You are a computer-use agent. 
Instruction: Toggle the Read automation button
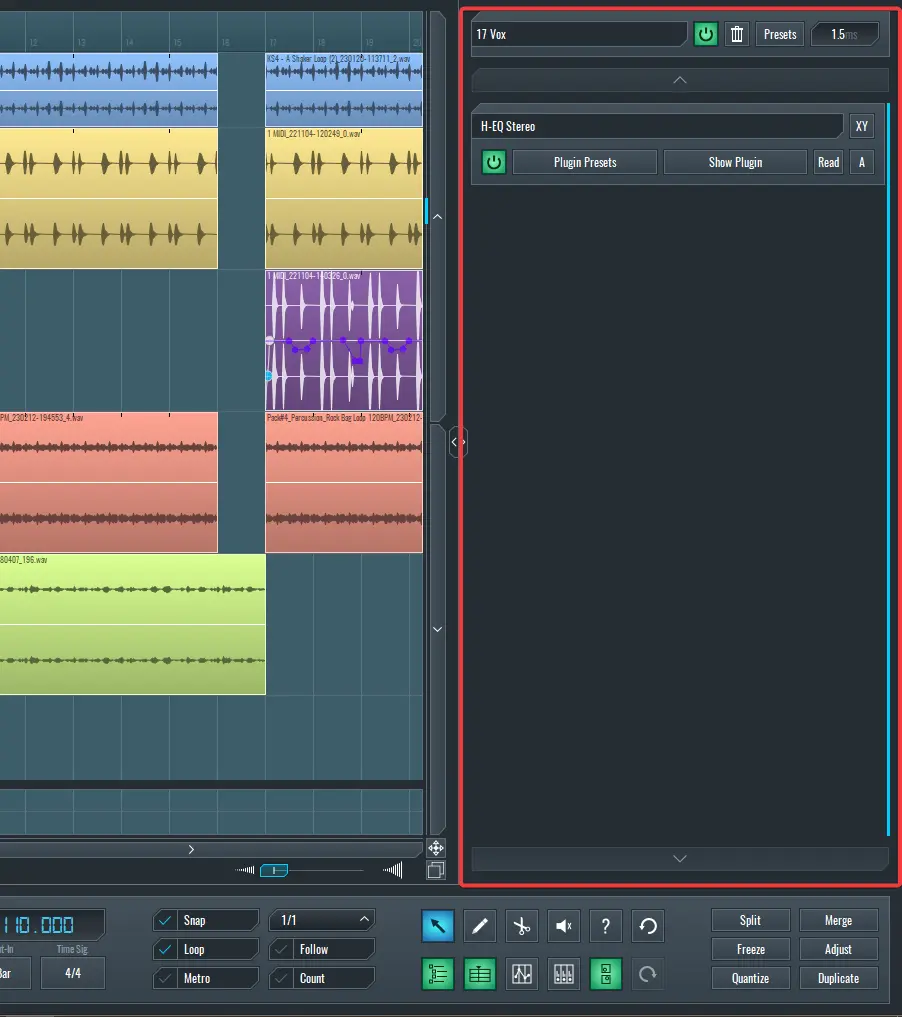click(828, 162)
